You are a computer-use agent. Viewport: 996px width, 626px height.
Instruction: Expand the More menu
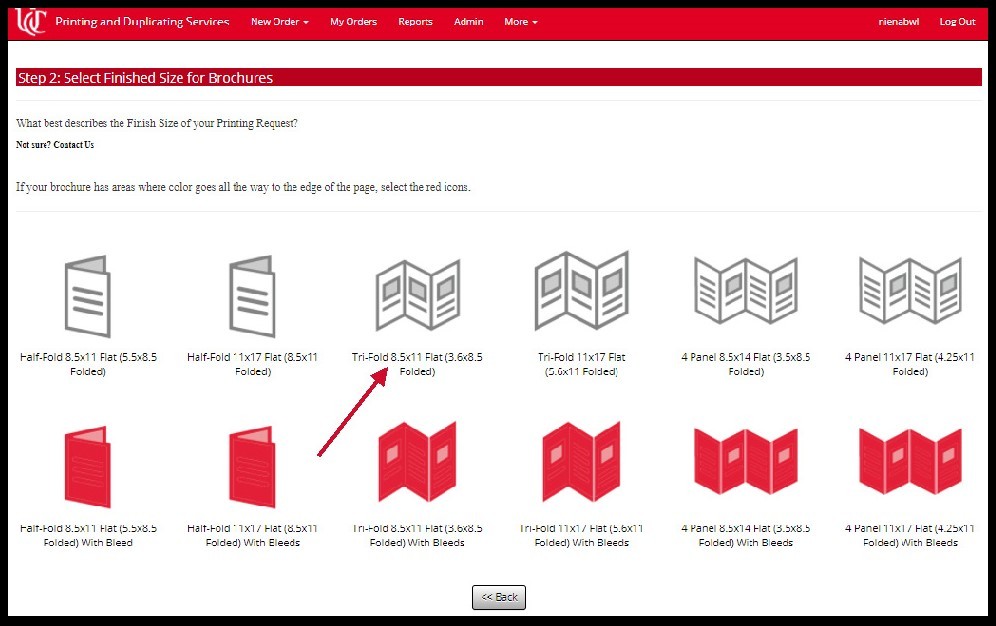(x=520, y=20)
